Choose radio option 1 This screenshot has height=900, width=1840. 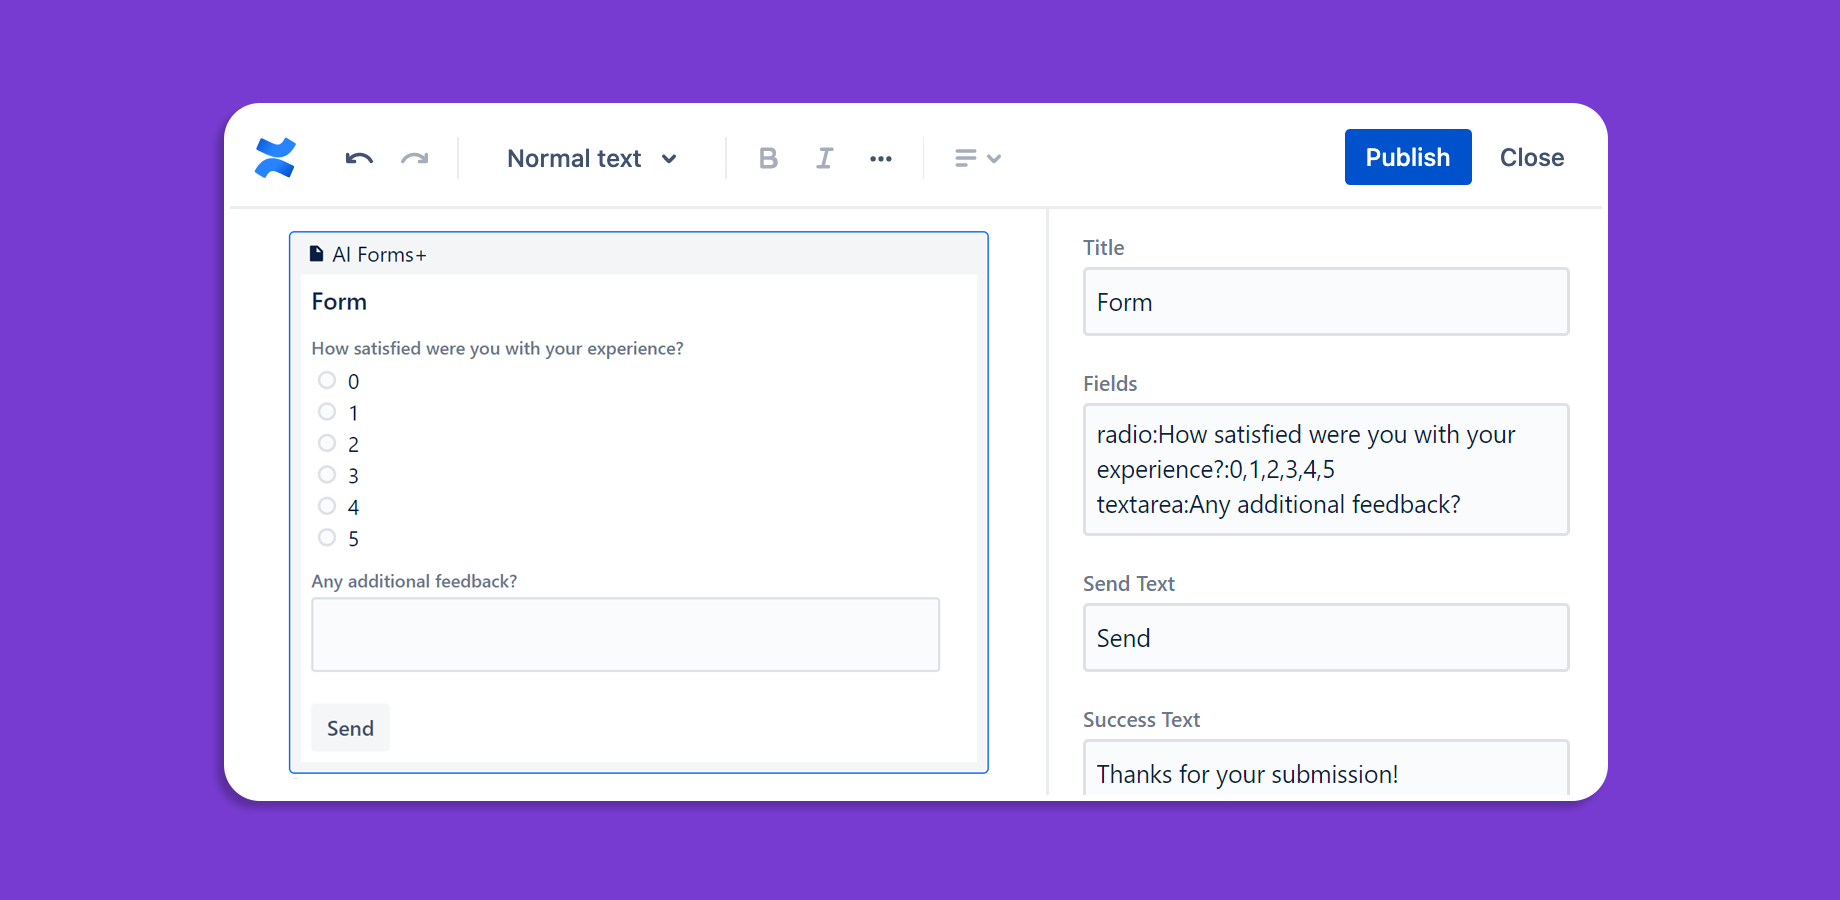327,411
